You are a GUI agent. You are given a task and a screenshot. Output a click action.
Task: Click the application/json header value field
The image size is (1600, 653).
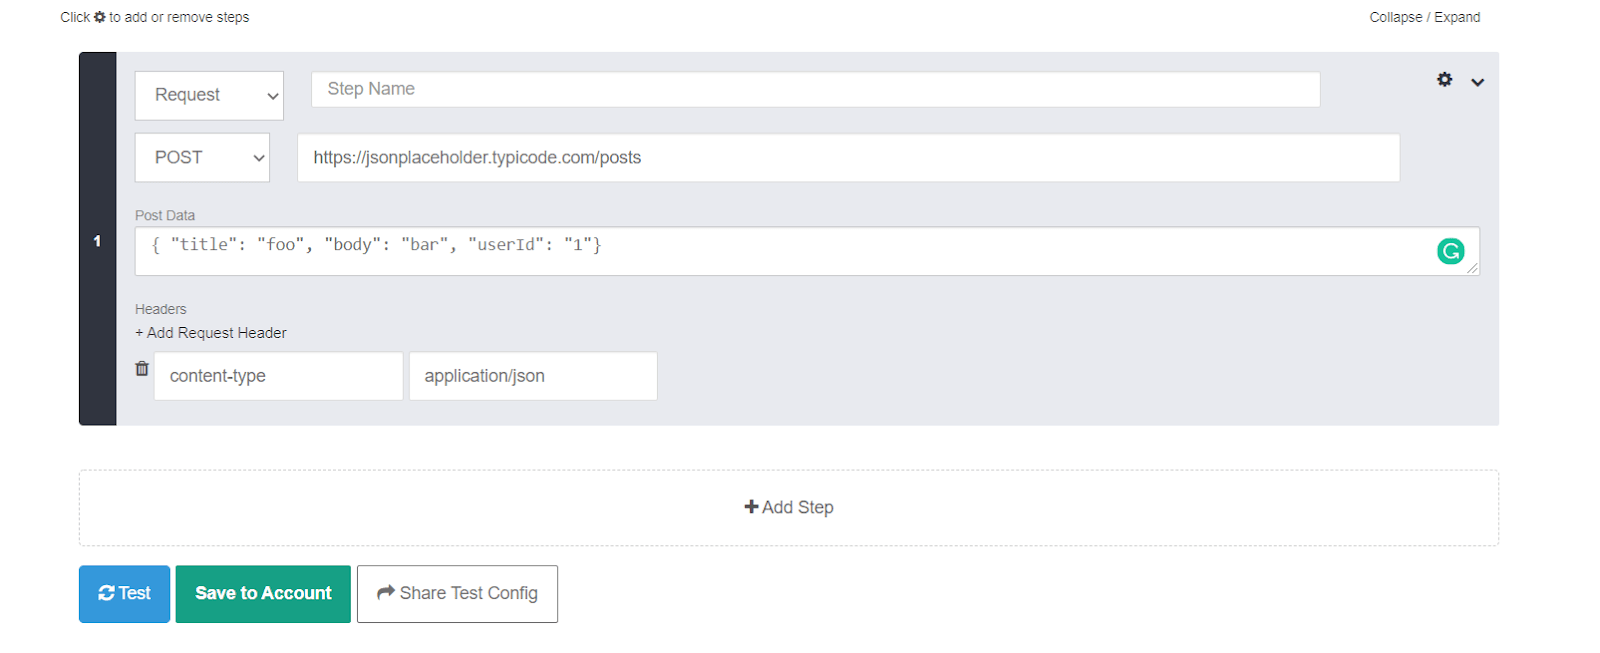coord(533,376)
